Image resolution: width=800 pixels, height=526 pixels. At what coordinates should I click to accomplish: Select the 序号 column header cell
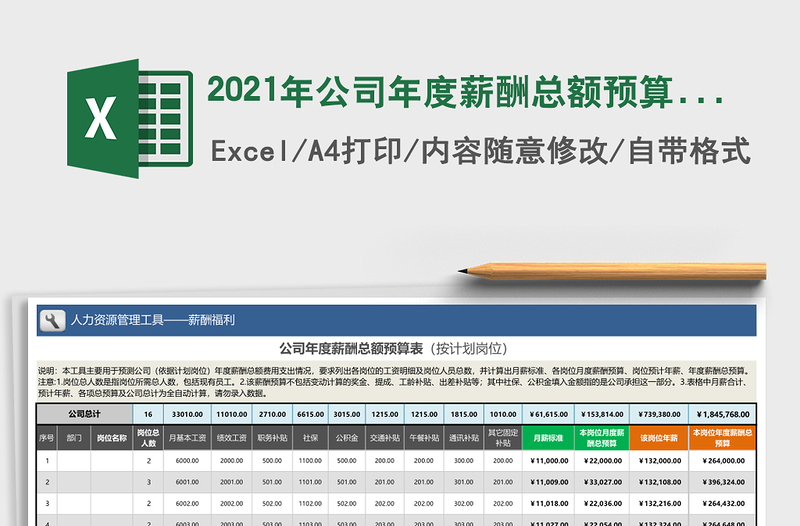pos(46,438)
